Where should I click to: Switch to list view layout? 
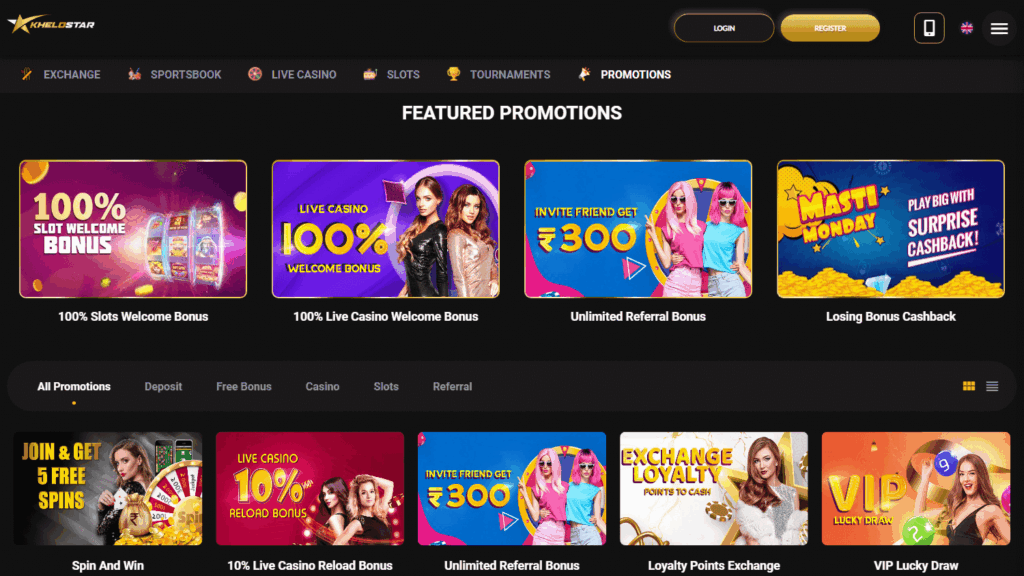[x=992, y=386]
